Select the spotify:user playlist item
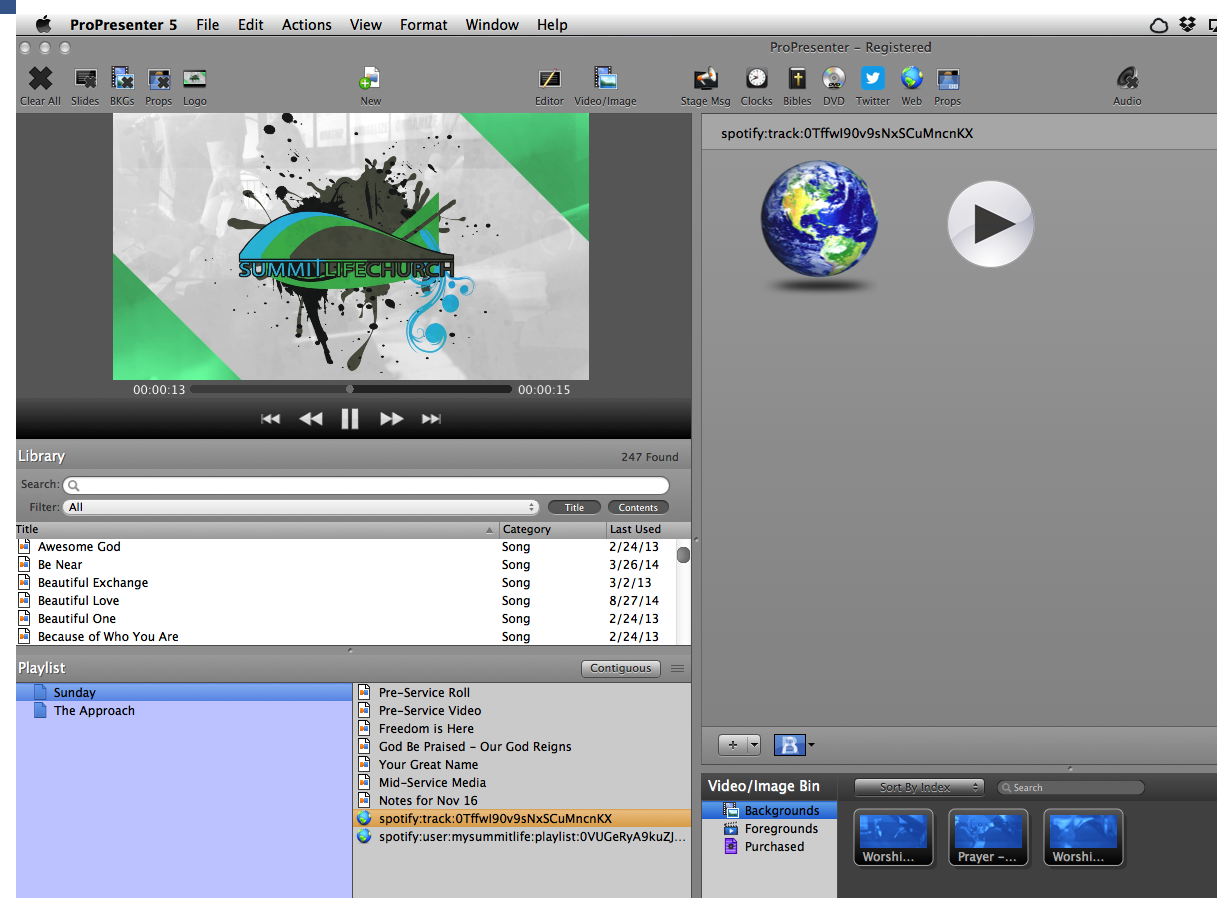 pyautogui.click(x=522, y=837)
